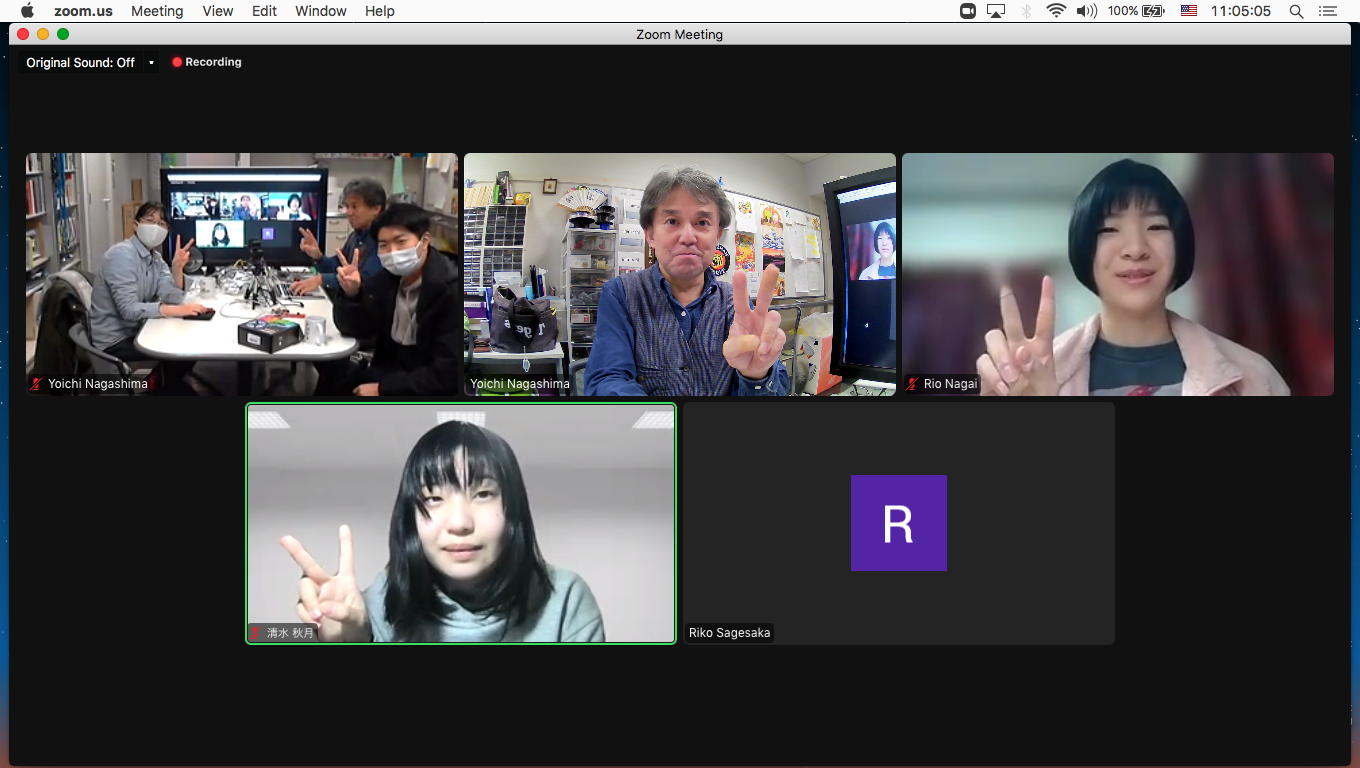Close the Zoom Meeting window

(23, 34)
